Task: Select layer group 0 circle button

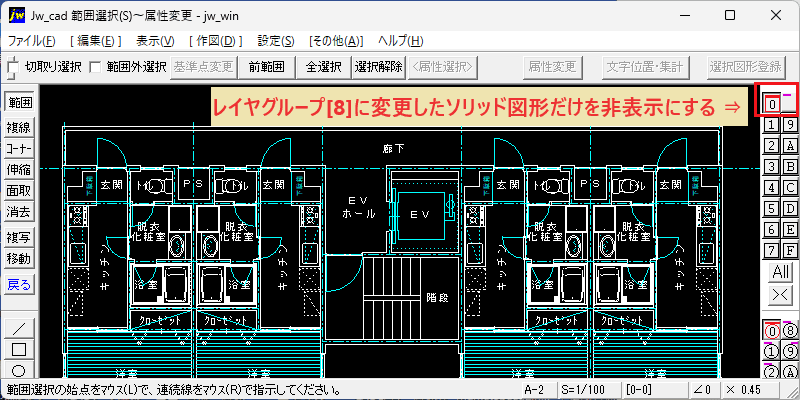Action: pos(772,331)
